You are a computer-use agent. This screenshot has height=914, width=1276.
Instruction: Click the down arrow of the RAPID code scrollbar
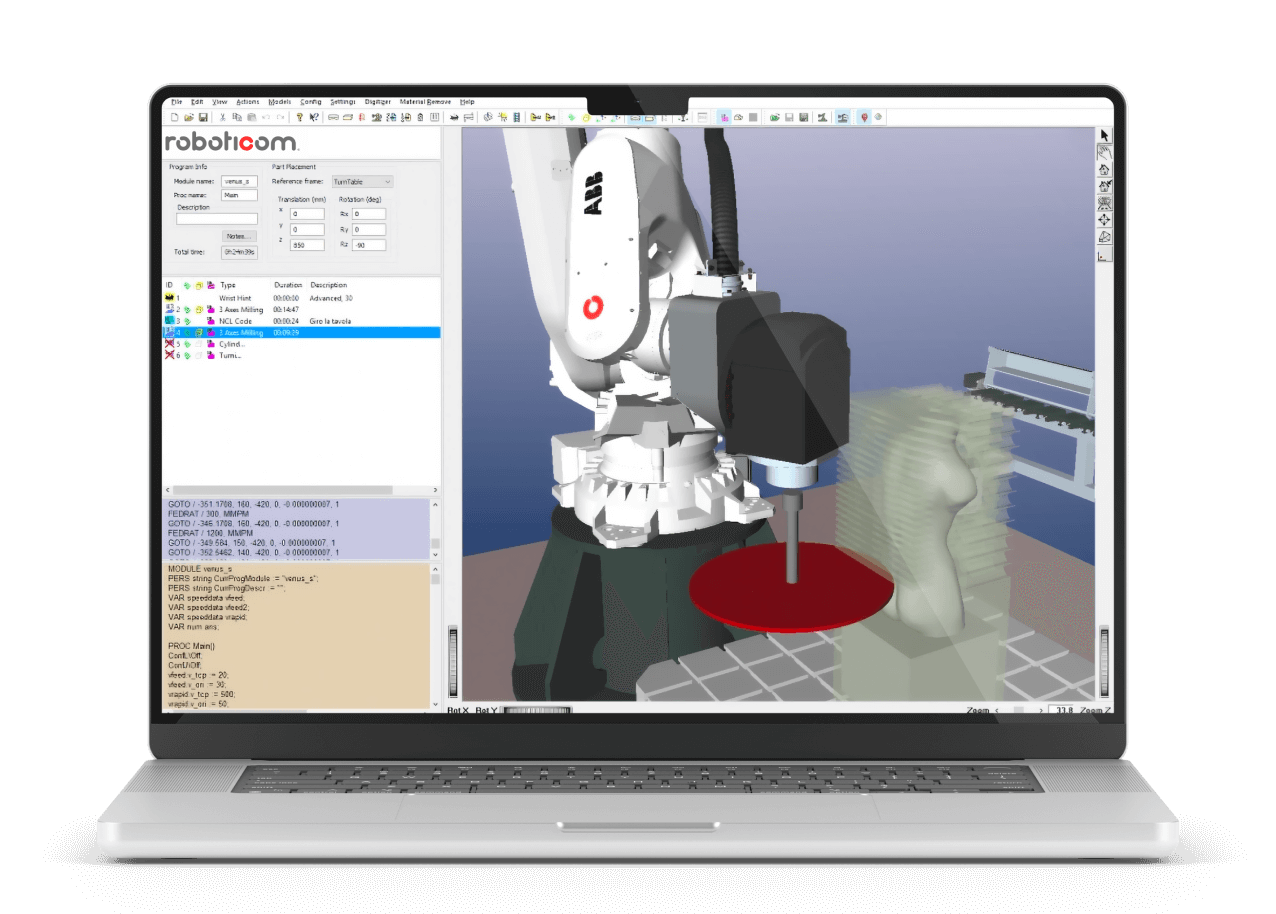435,704
